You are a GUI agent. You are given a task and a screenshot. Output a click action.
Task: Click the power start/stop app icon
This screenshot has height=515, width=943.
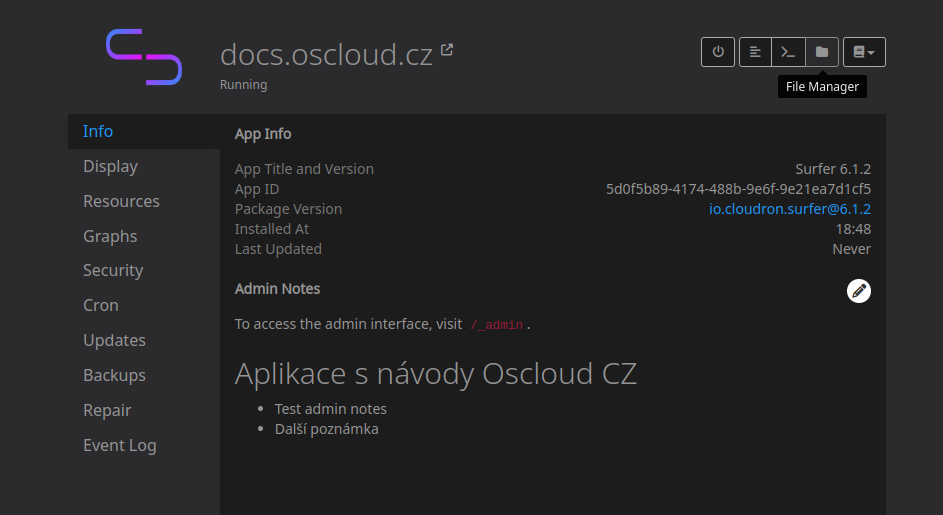click(718, 52)
